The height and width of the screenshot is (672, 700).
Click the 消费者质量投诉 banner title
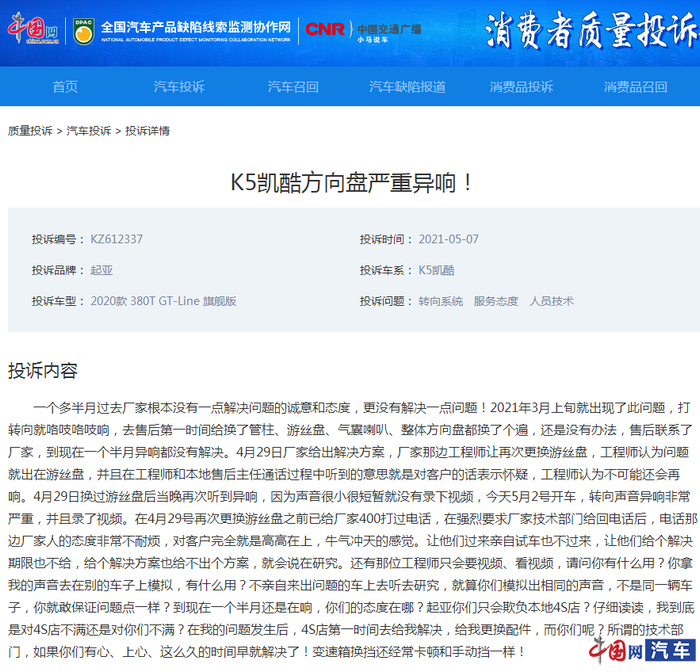(x=591, y=30)
